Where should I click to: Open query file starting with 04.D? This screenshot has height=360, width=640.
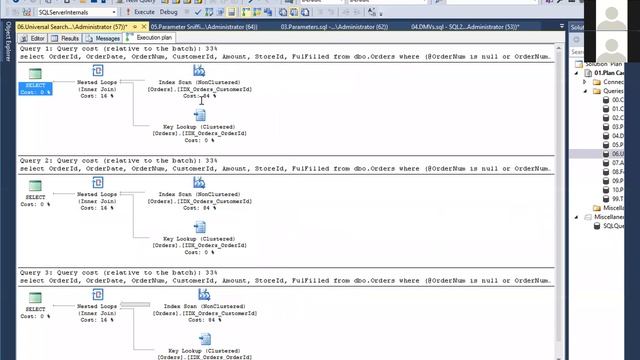(613, 136)
